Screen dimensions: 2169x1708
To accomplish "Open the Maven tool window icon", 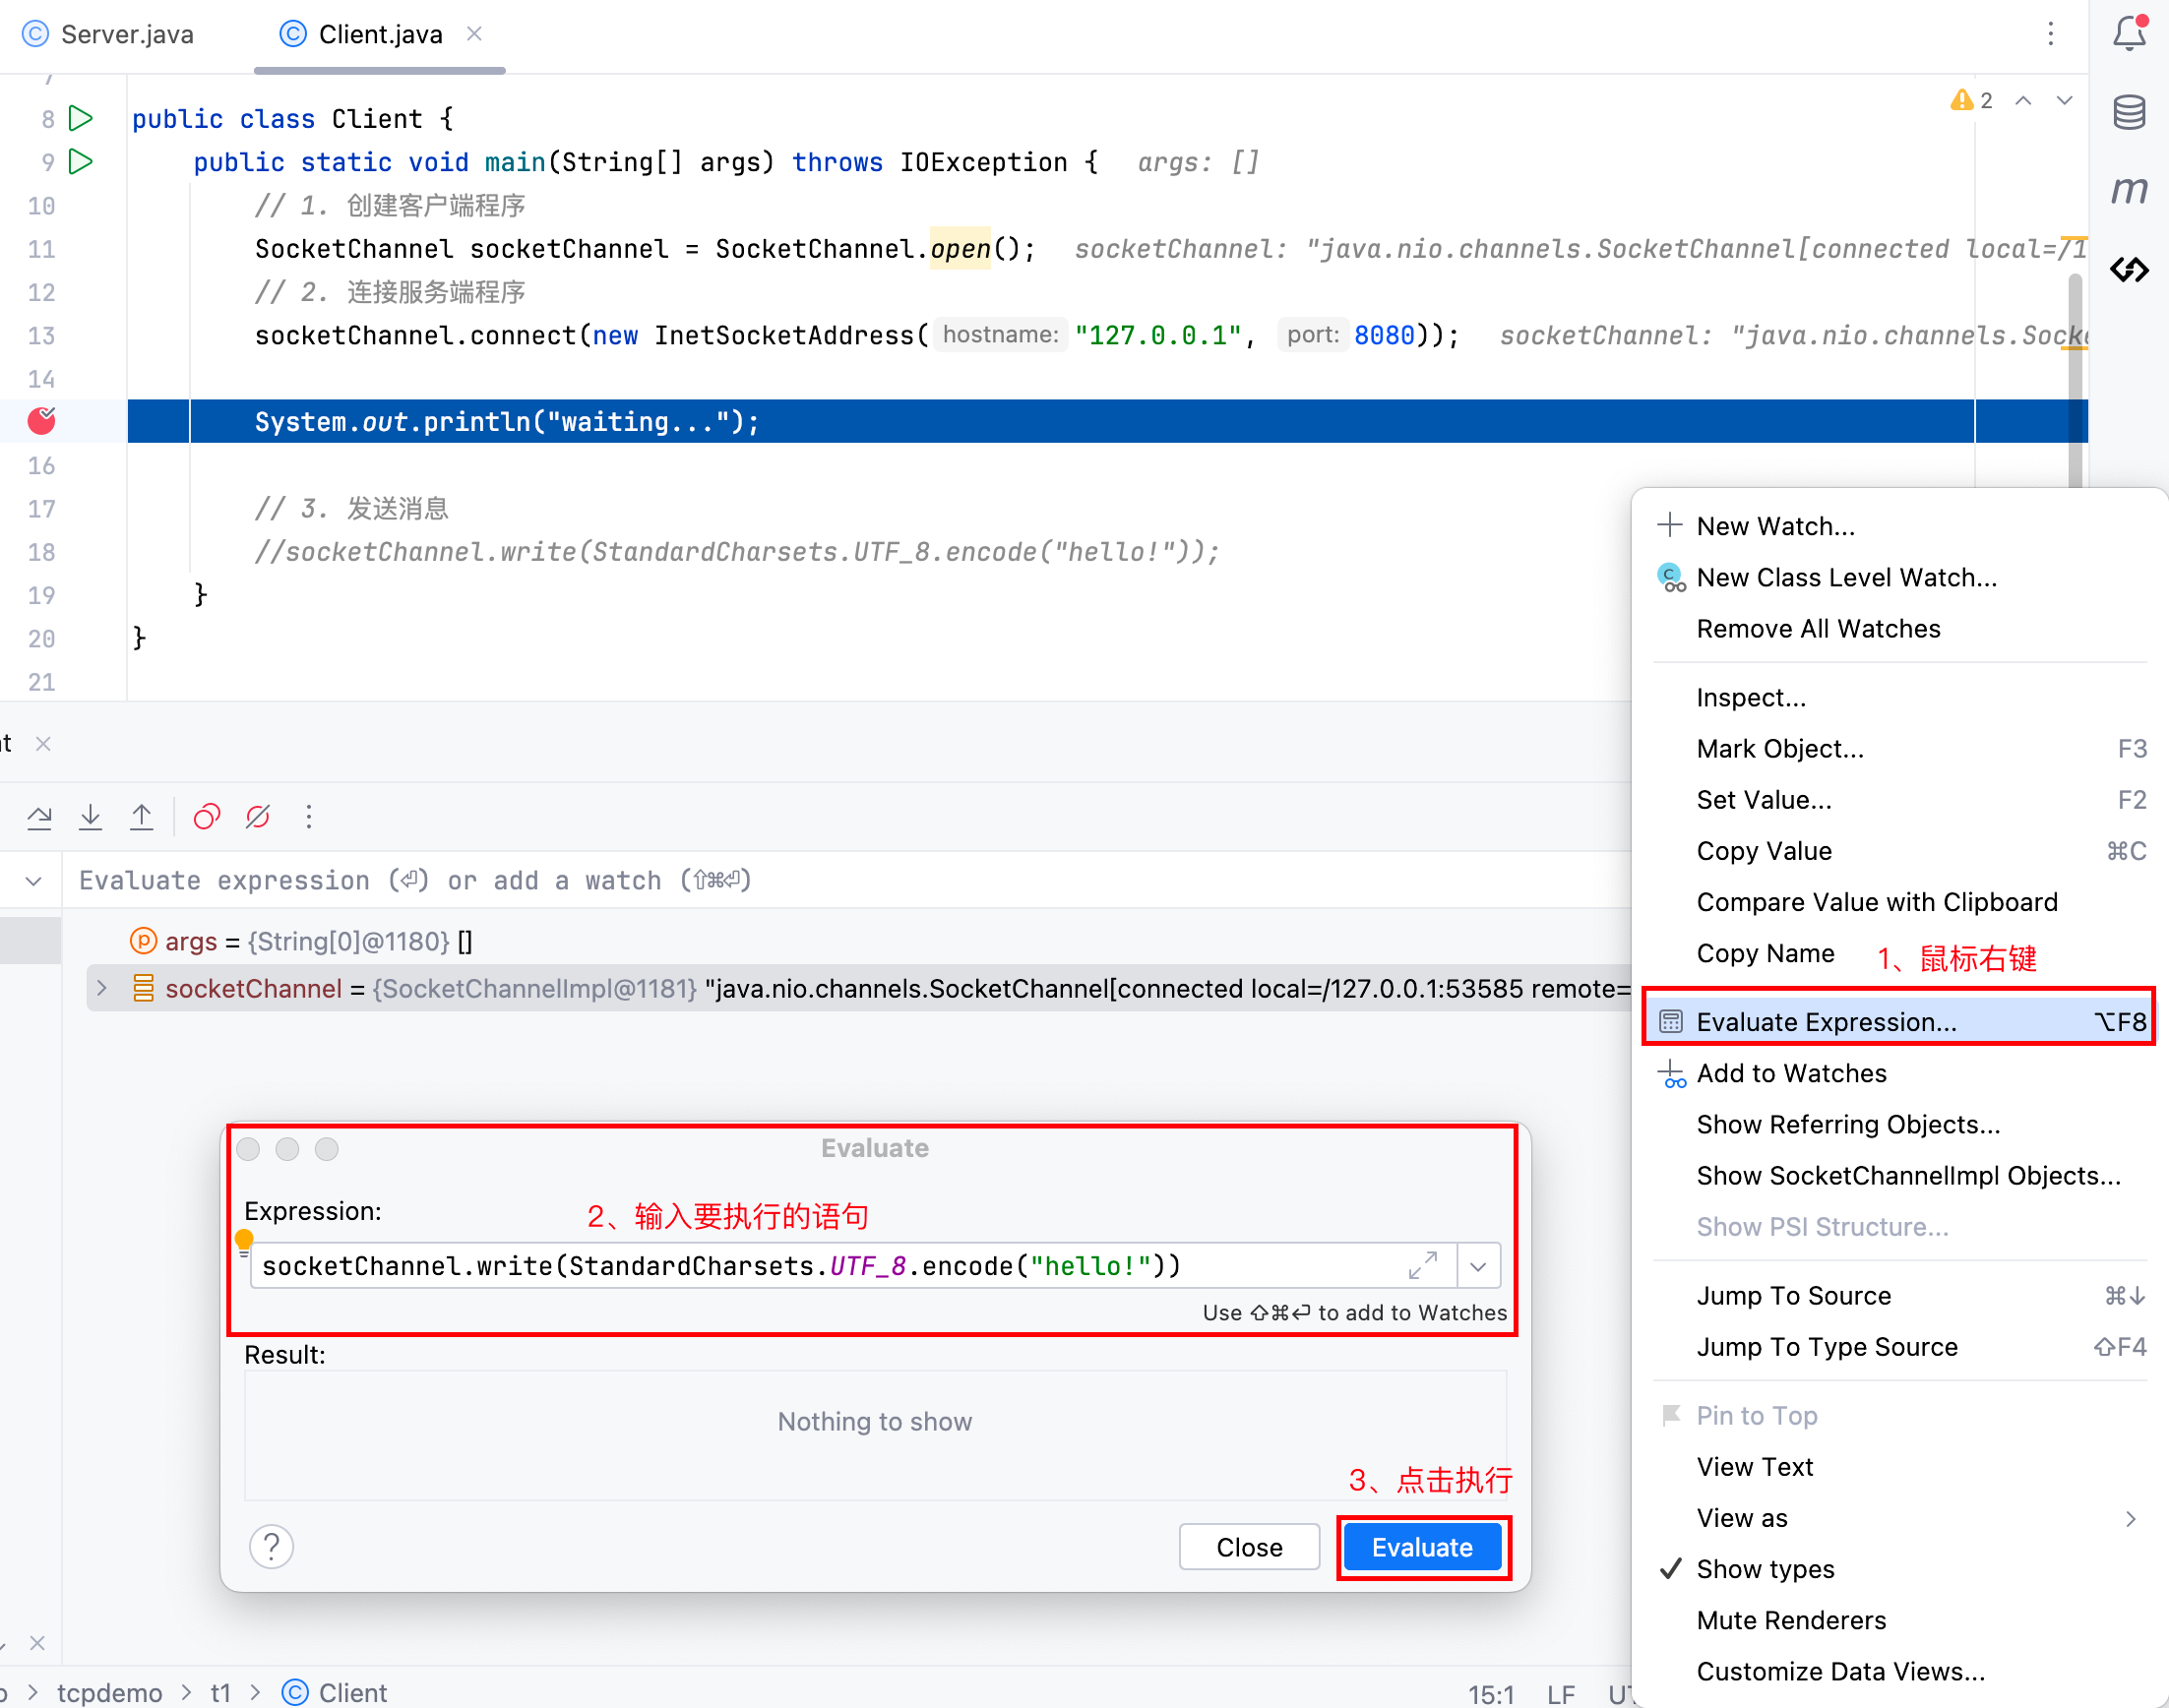I will tap(2129, 190).
